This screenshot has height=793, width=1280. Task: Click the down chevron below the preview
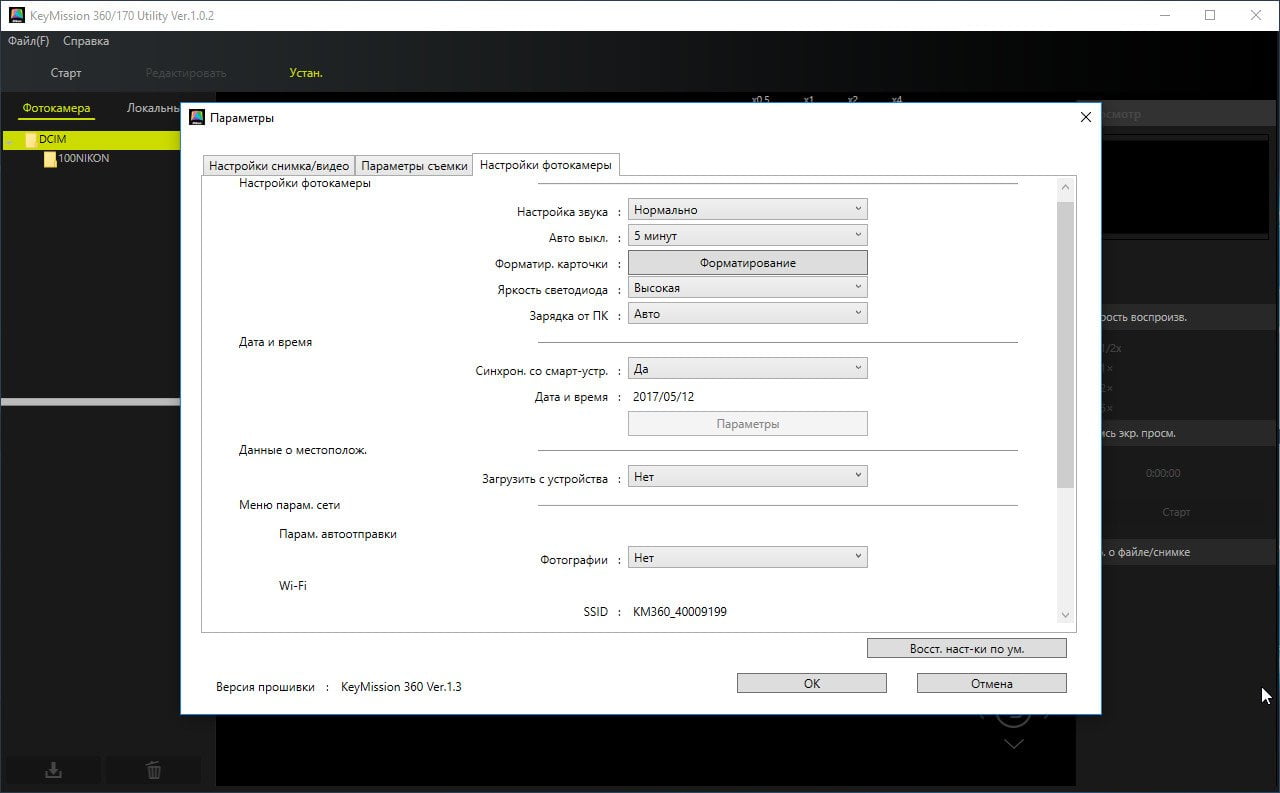1014,744
